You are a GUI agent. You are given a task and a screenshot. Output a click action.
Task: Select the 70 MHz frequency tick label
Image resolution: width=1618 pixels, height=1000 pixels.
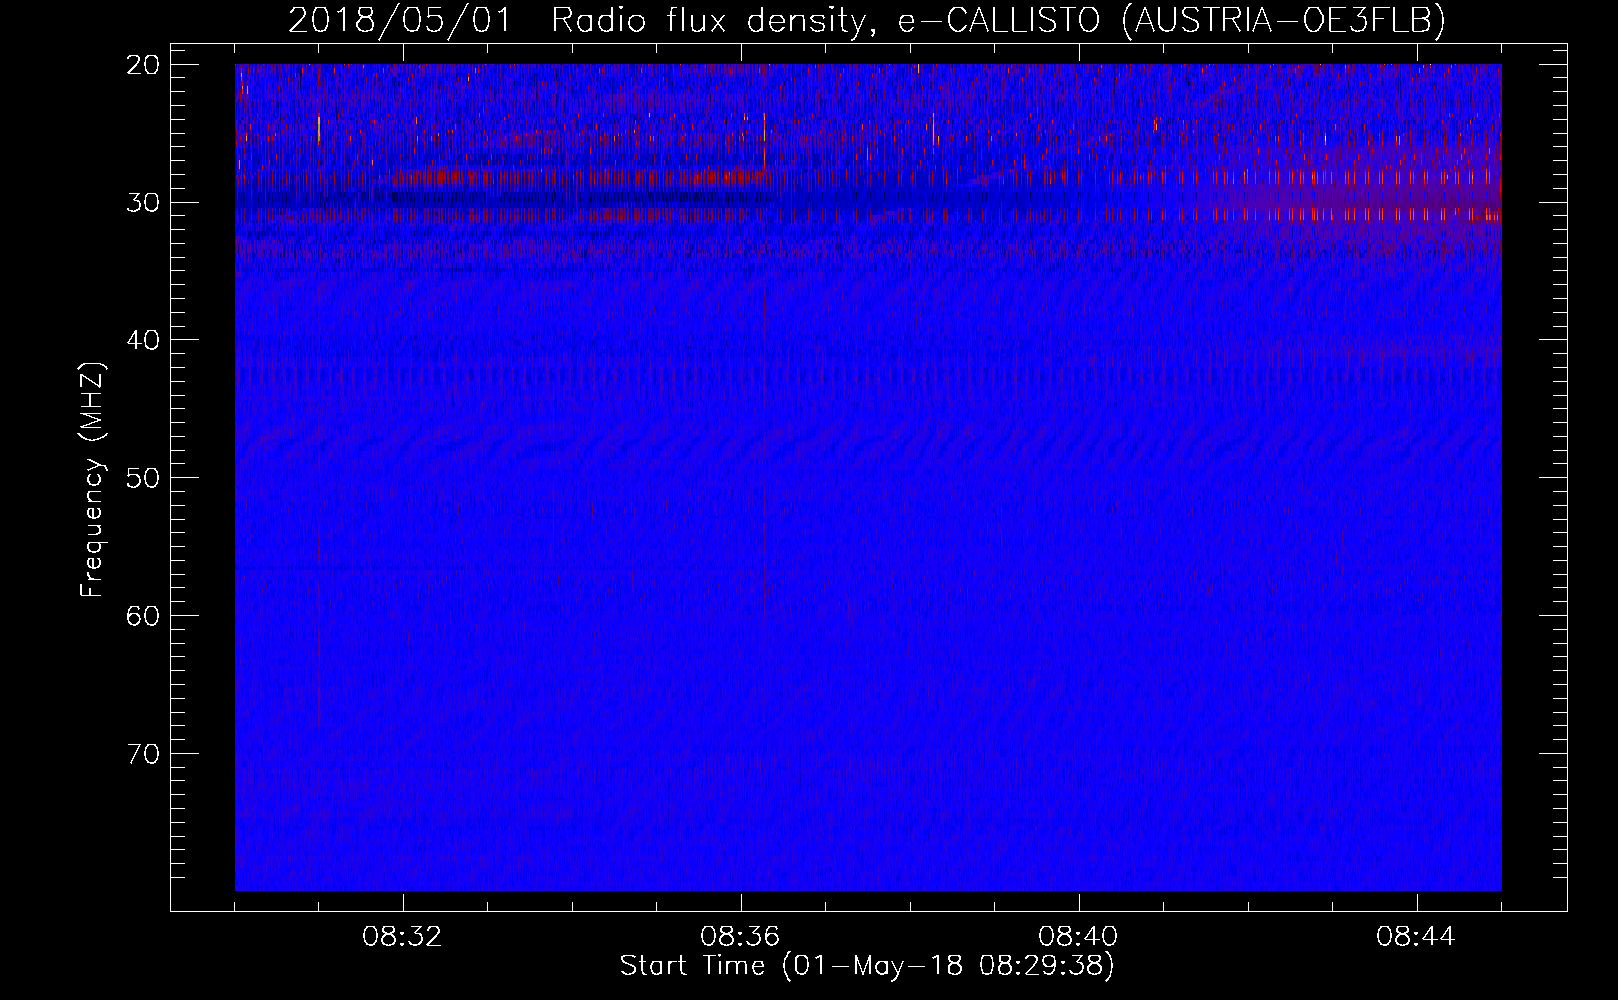point(144,754)
